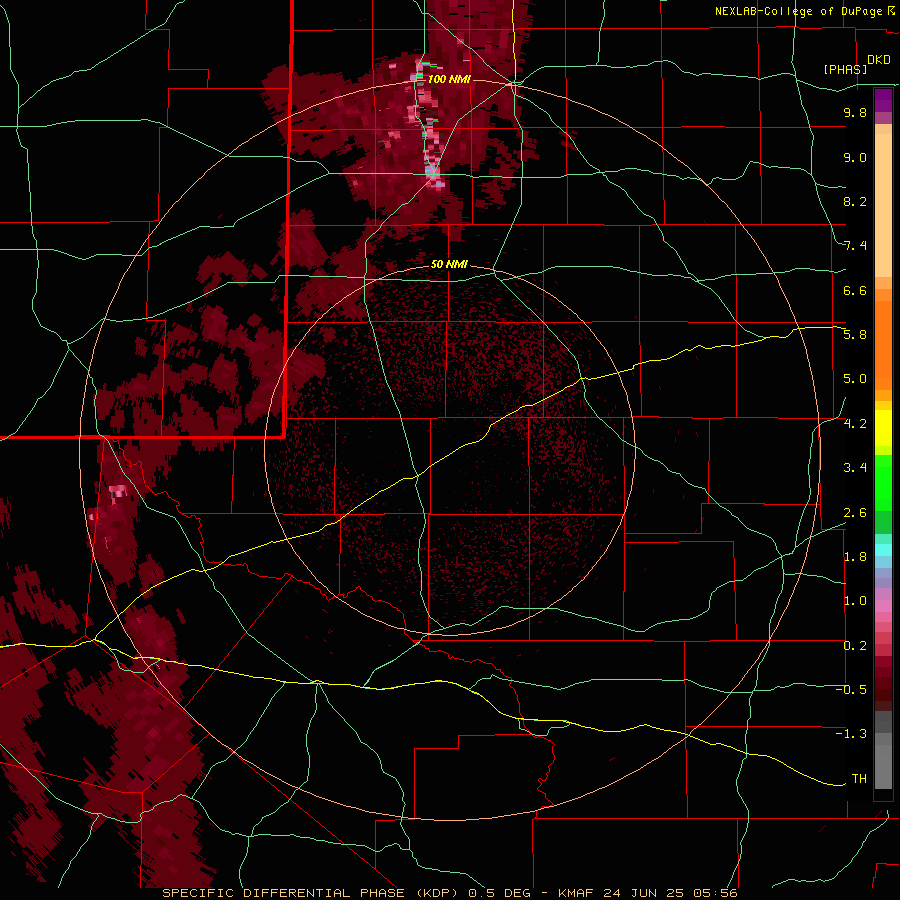Click the 05:56 timestamp

(x=715, y=893)
